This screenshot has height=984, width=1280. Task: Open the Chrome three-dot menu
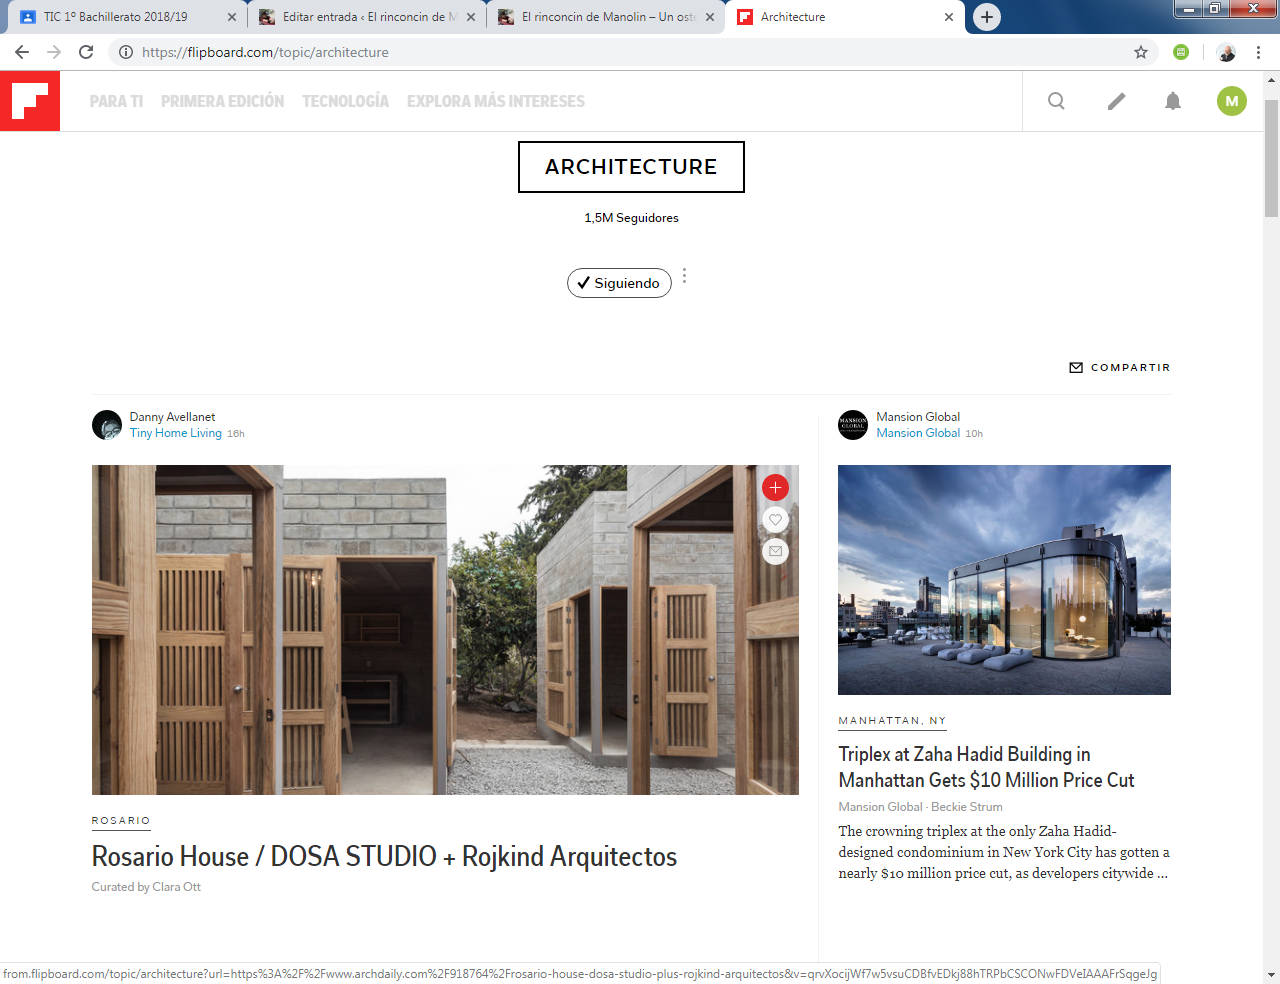click(x=1258, y=52)
